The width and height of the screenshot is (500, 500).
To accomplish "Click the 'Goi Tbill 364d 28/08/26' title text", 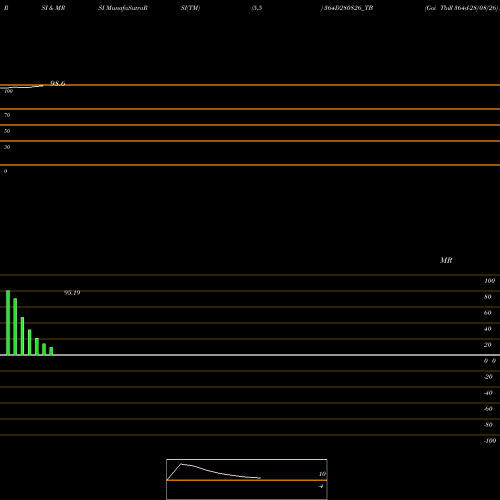I will [x=462, y=8].
